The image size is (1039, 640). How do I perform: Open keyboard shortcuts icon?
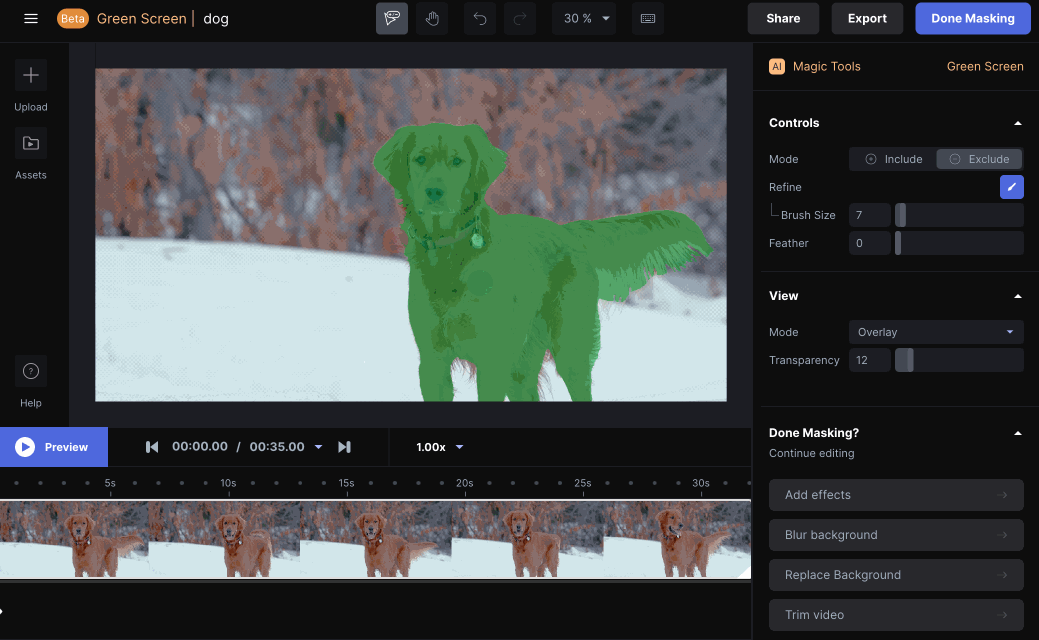click(648, 19)
